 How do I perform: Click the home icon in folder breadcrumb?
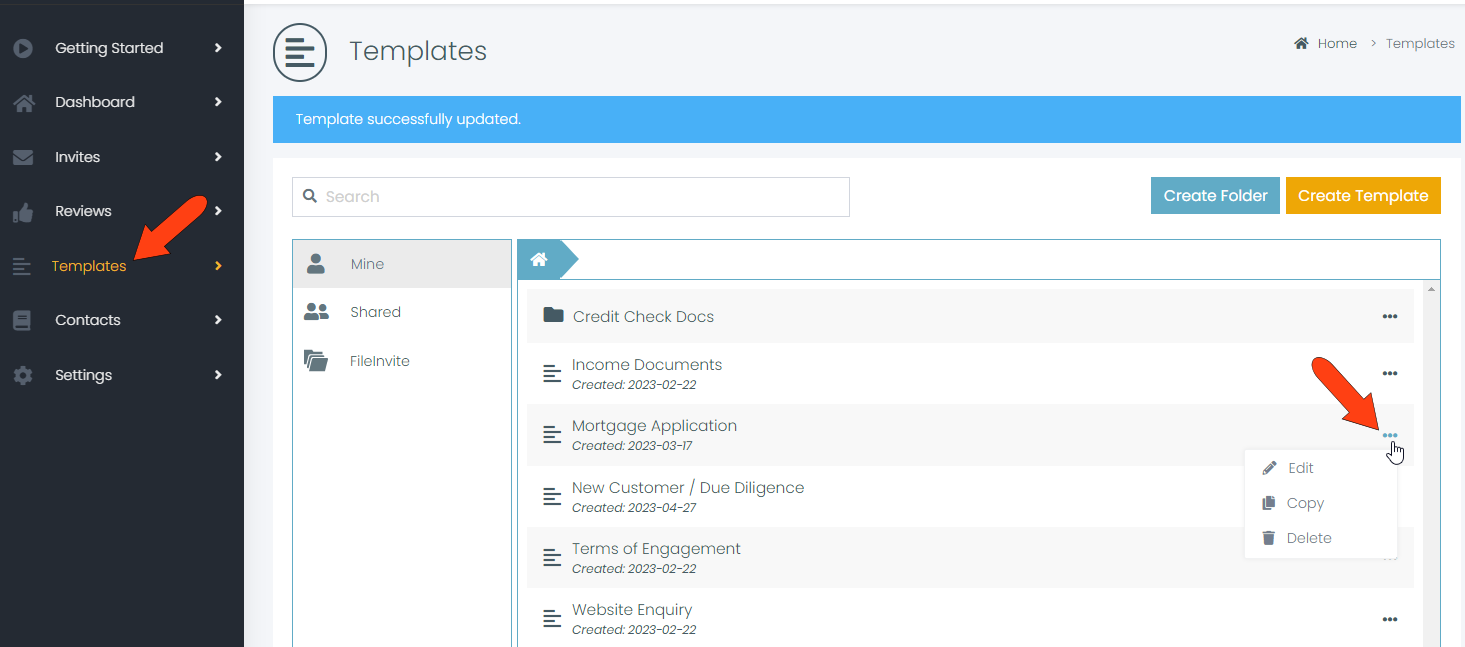(539, 260)
